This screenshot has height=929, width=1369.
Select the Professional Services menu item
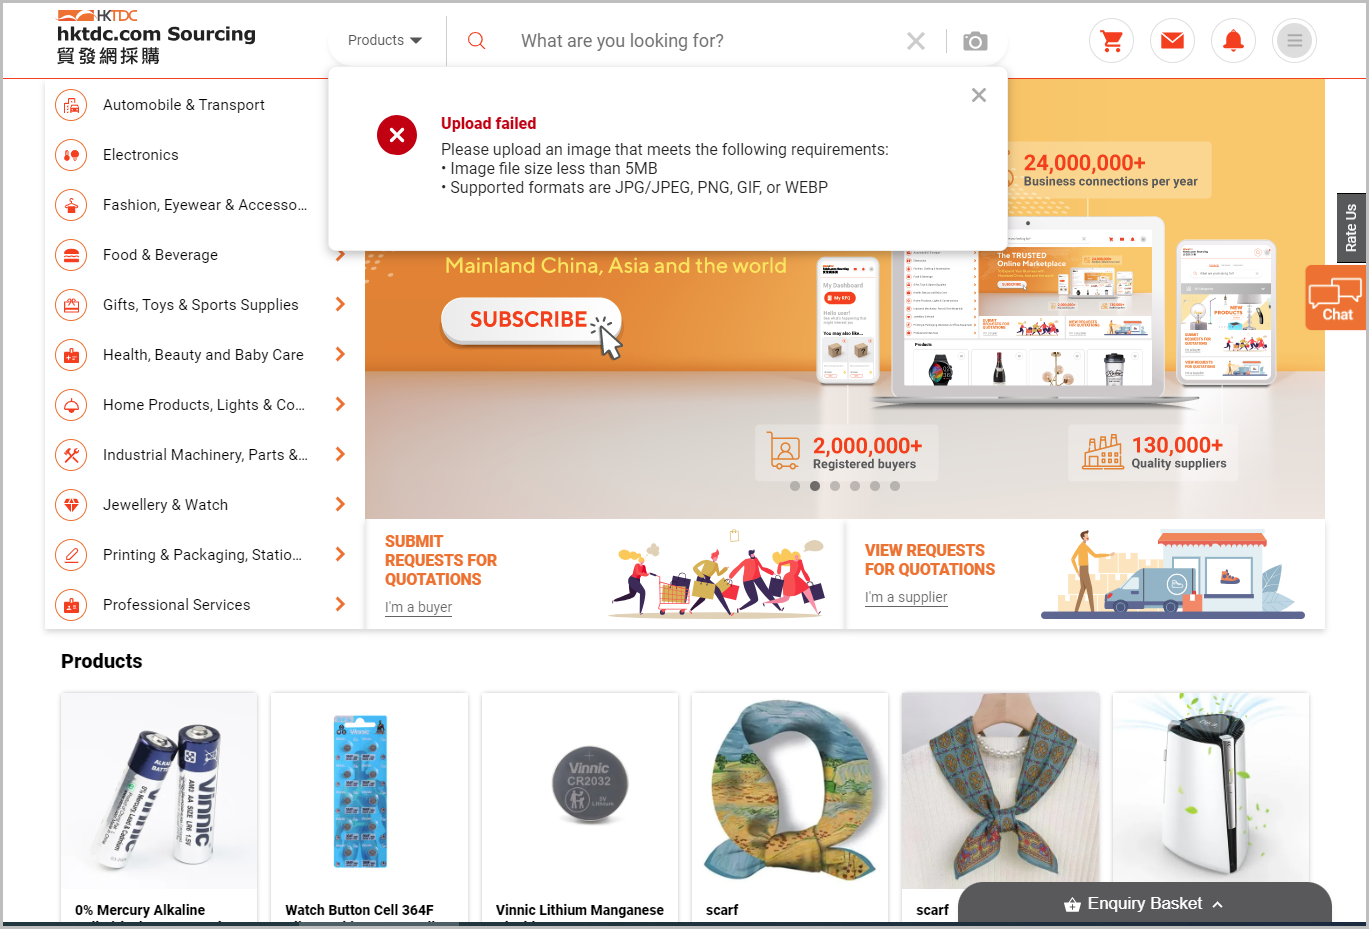(x=177, y=605)
